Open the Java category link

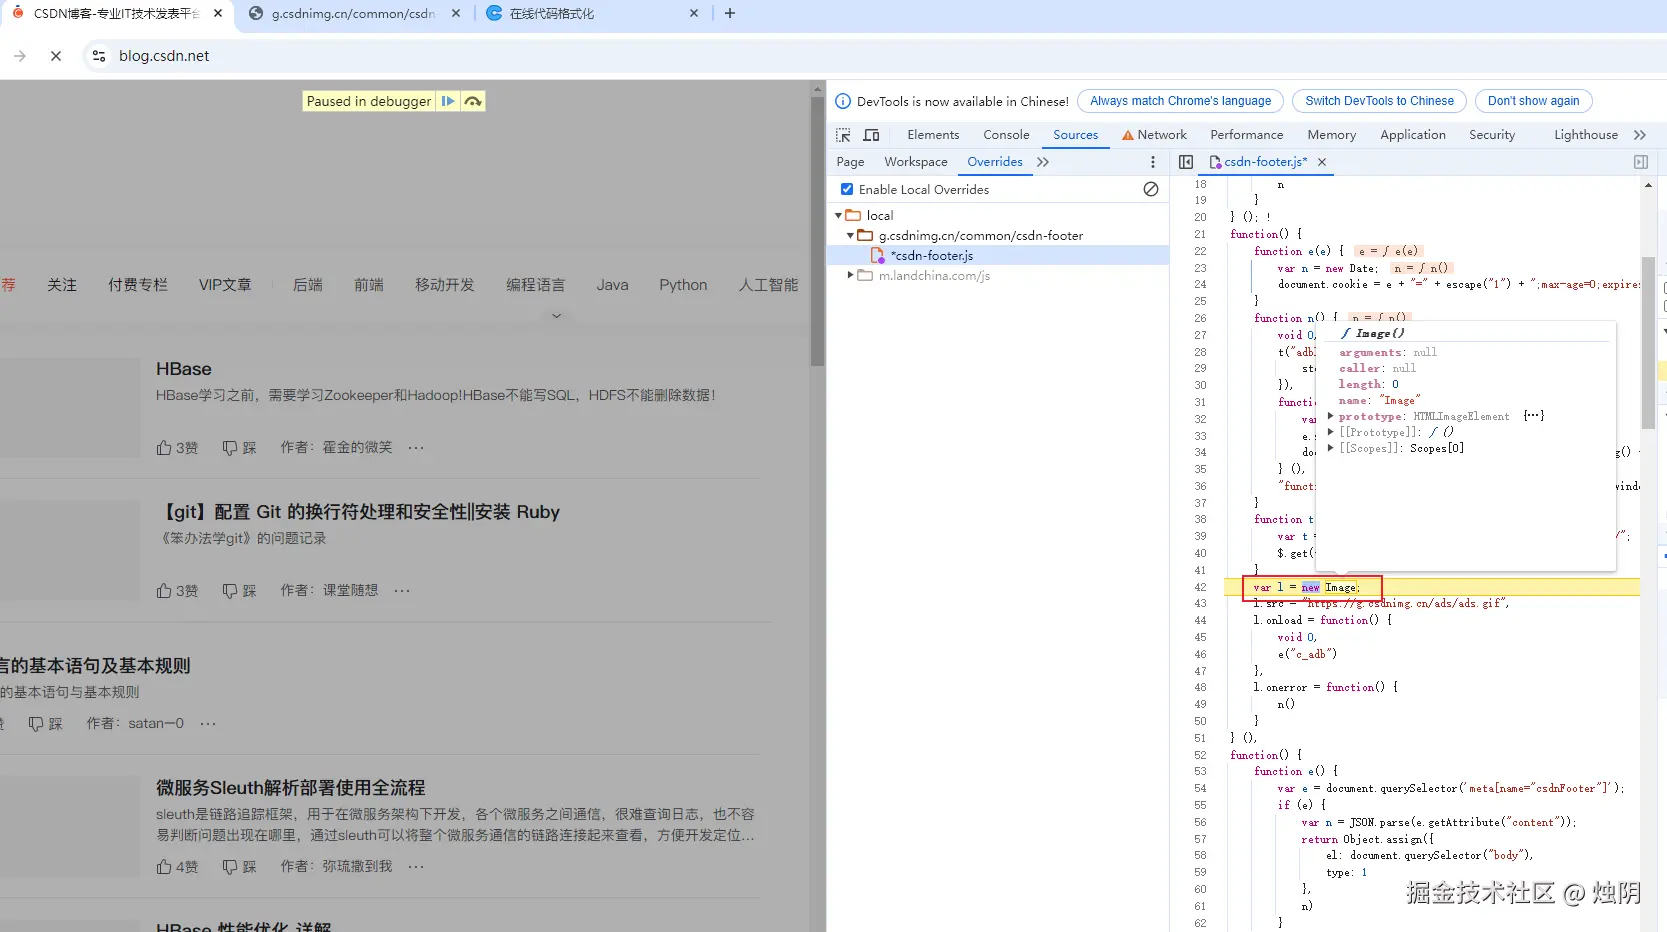click(612, 285)
